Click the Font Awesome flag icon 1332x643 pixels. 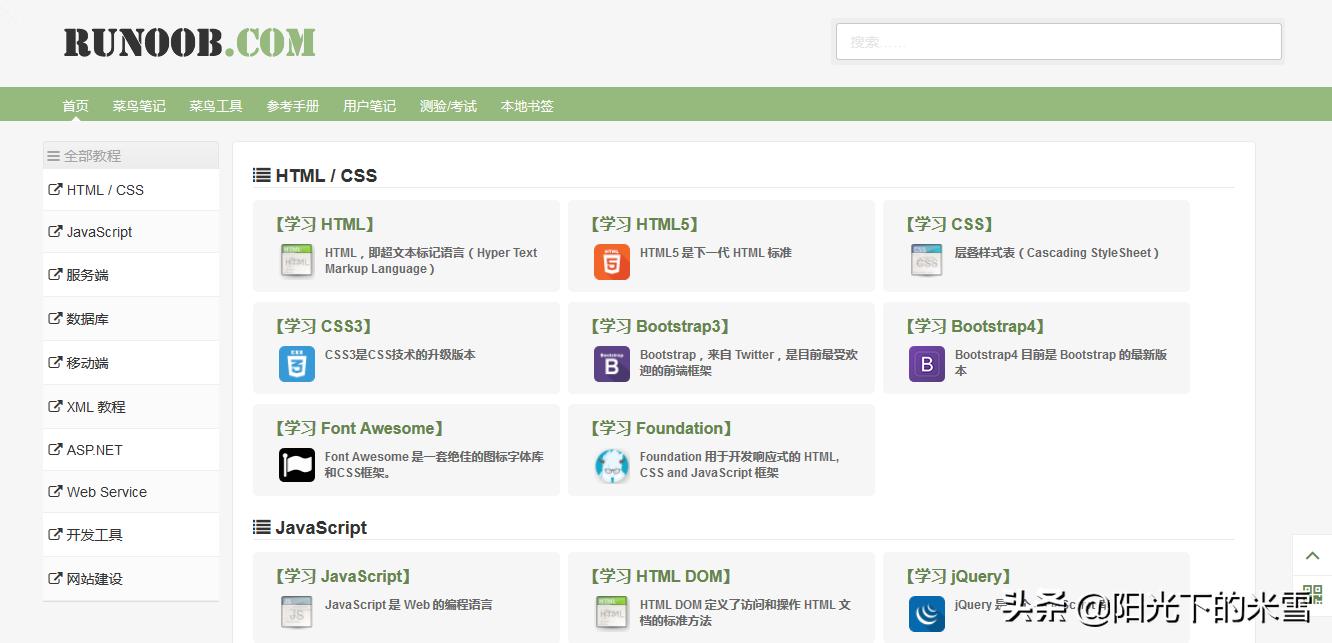point(296,465)
